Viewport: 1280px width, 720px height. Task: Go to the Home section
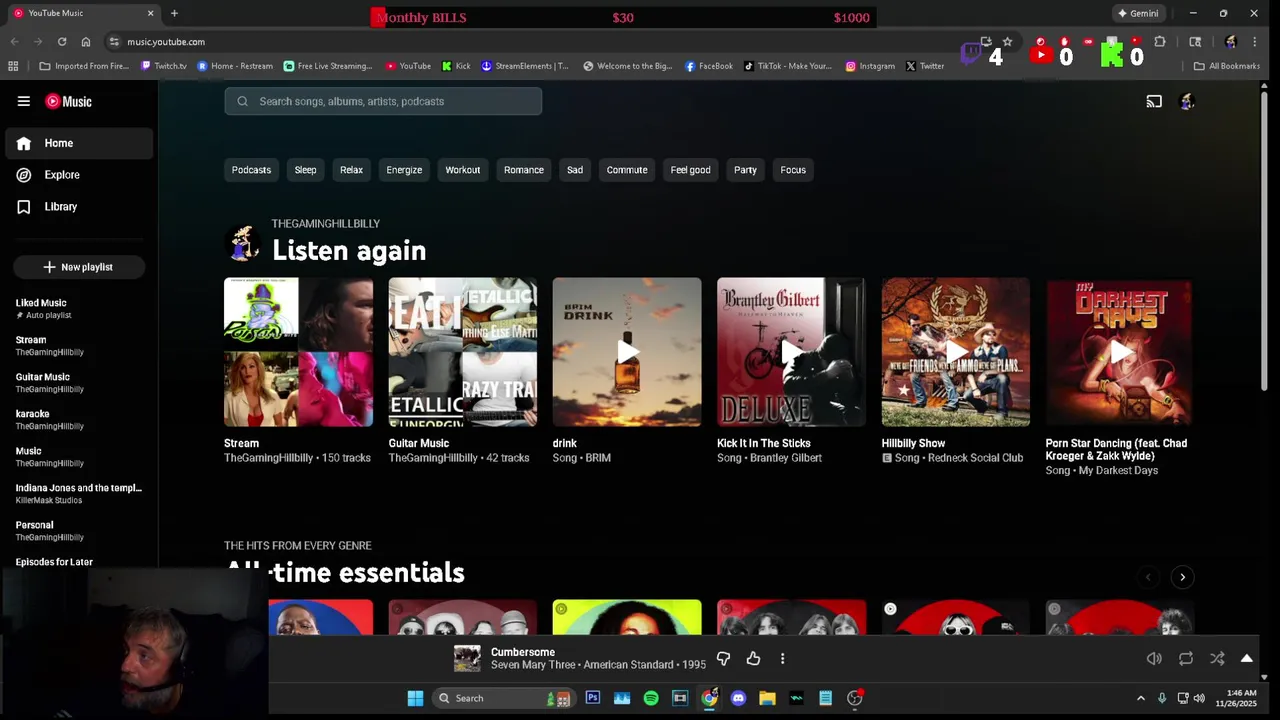click(x=80, y=143)
